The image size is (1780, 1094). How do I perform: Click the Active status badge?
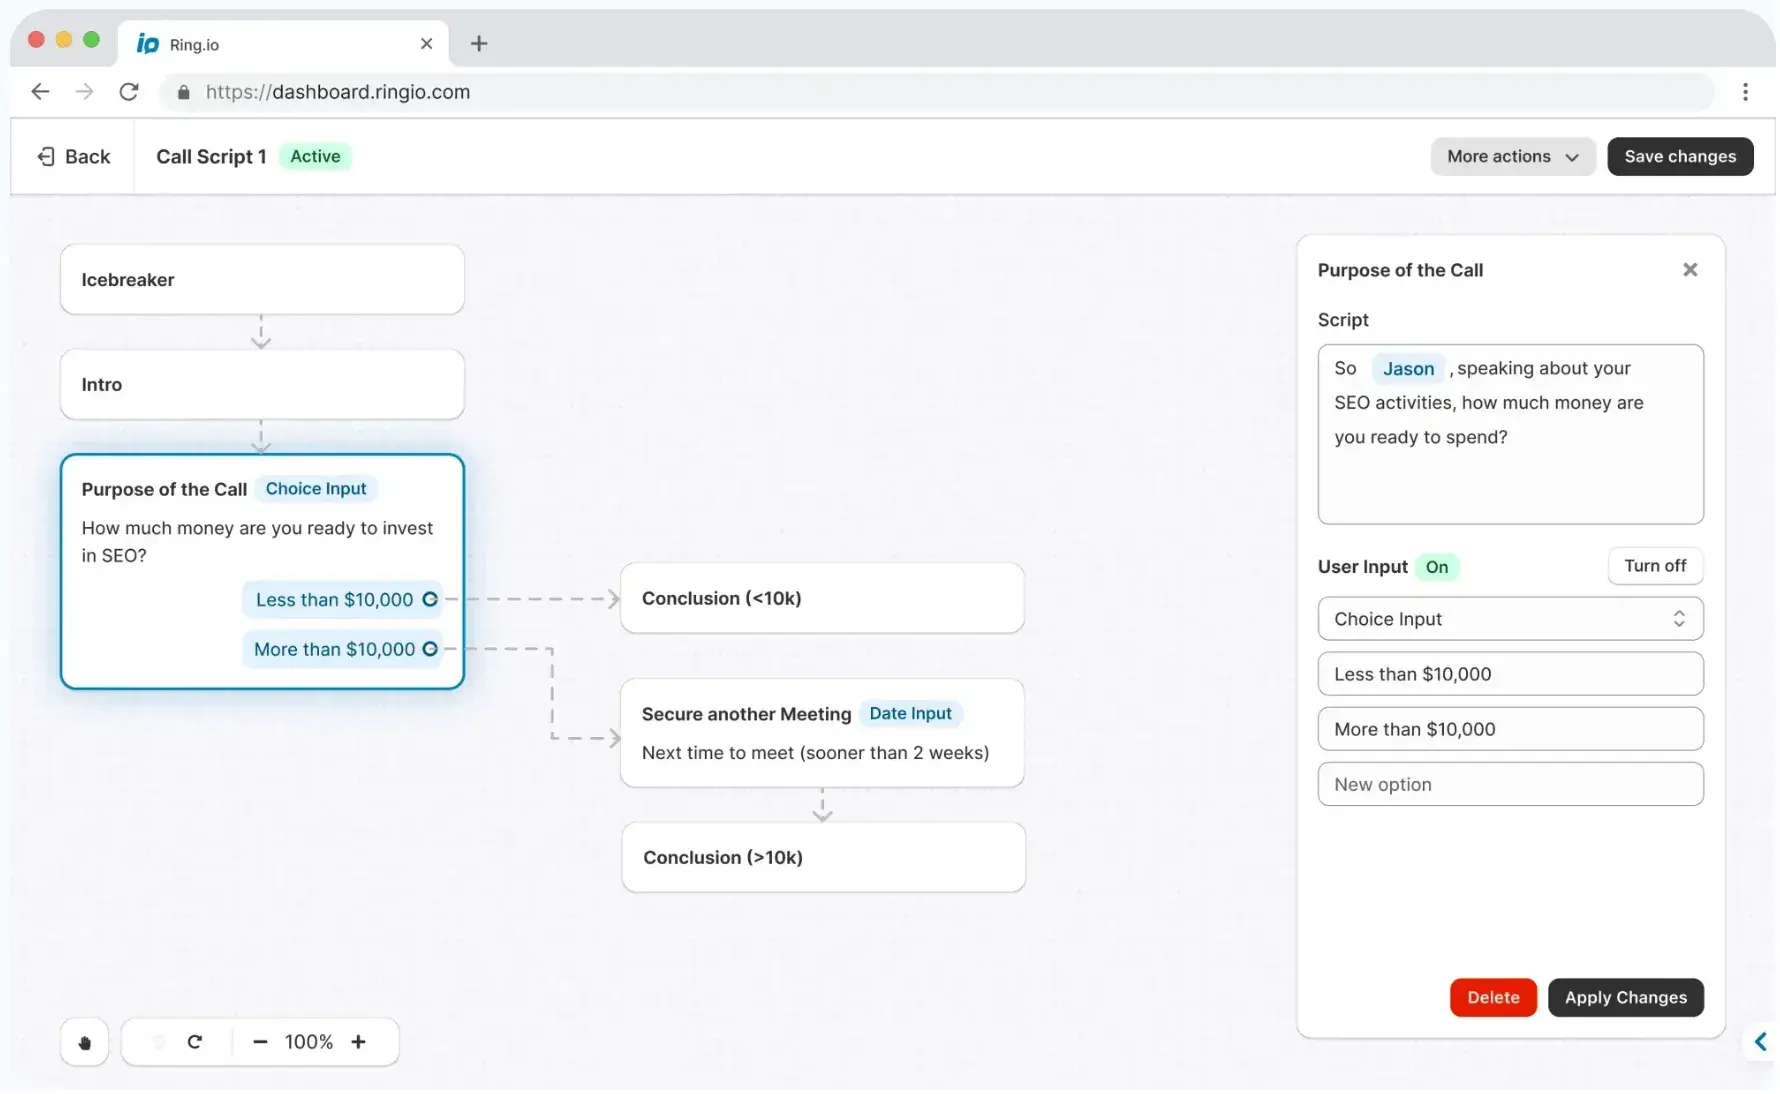coord(315,156)
